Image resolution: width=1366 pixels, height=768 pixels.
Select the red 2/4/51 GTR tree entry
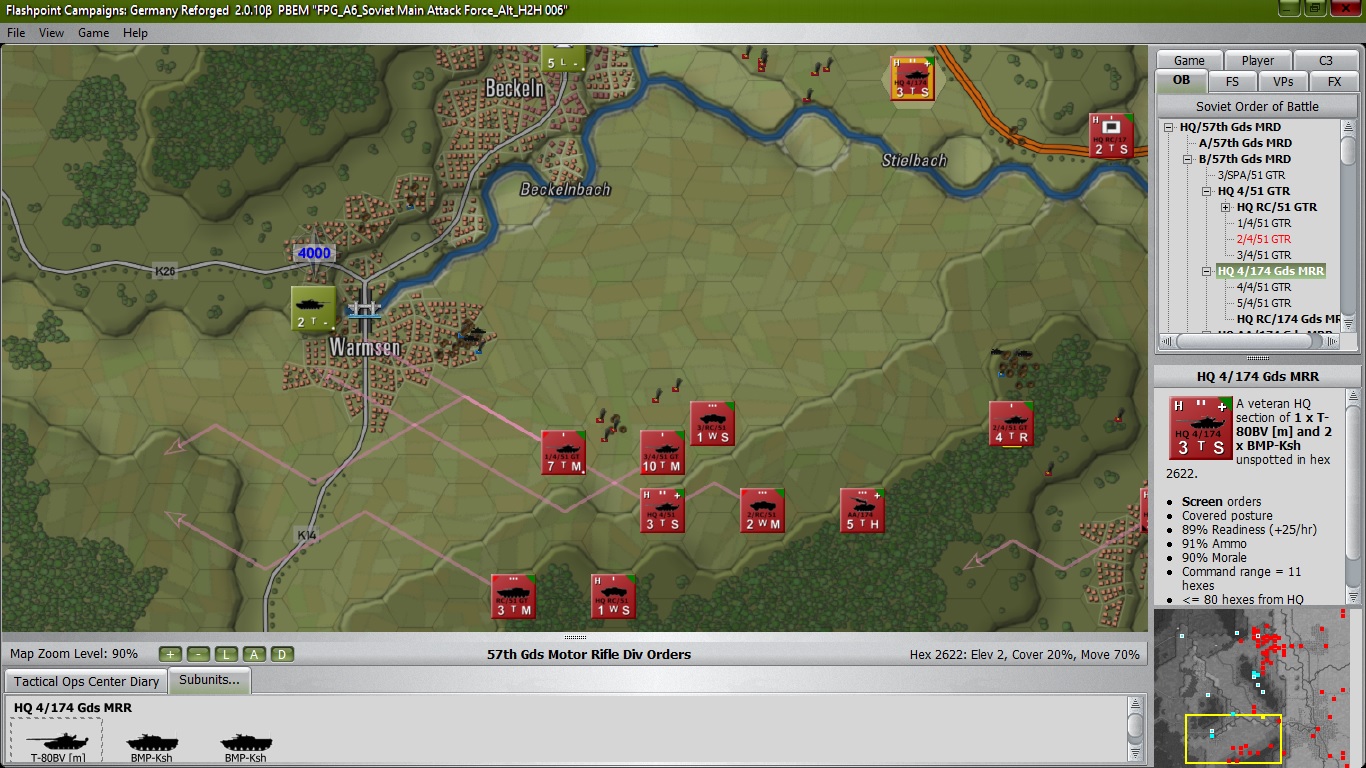coord(1264,239)
